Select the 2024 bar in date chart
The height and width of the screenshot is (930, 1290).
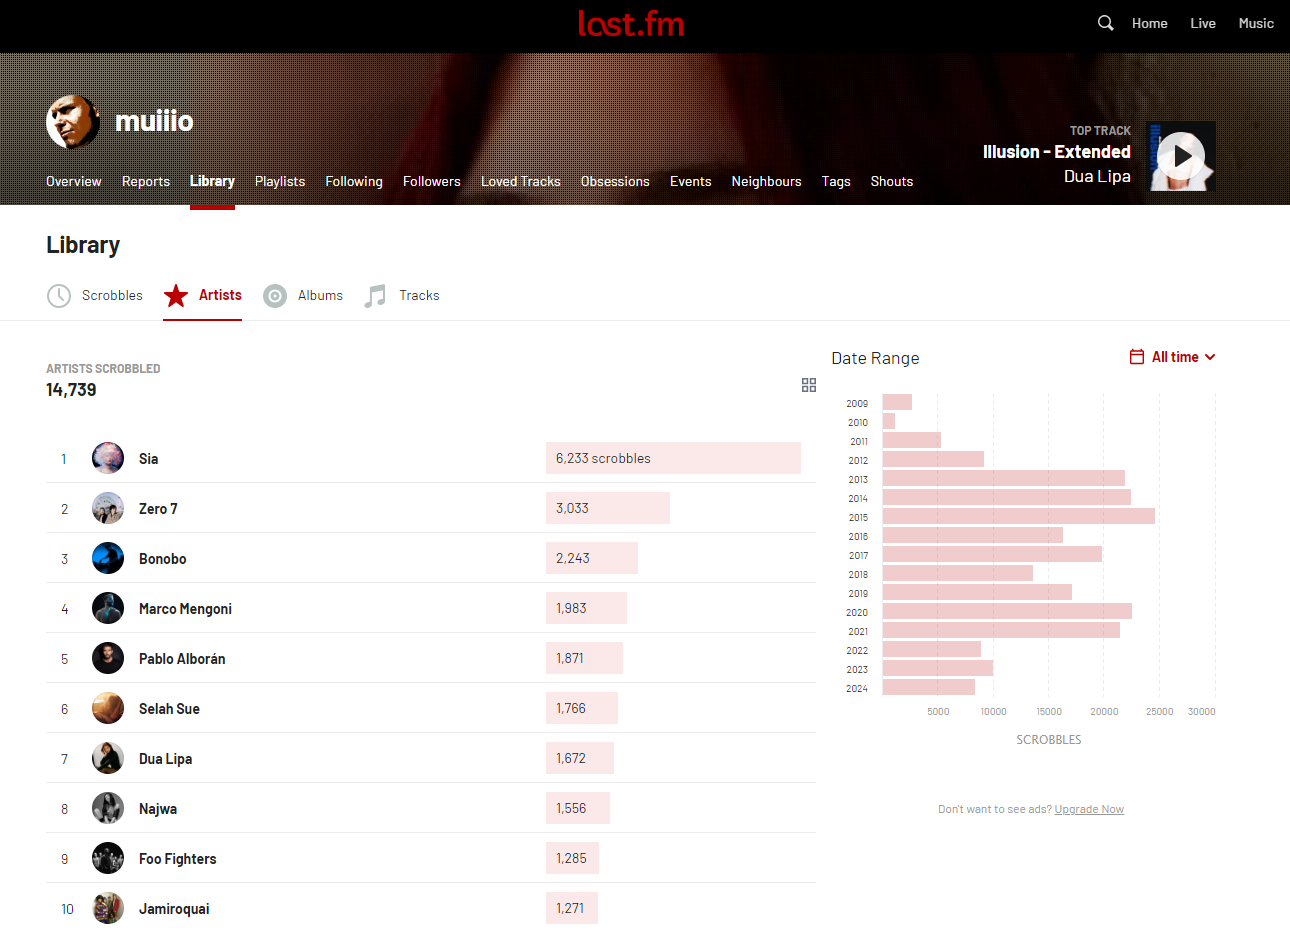pos(928,687)
